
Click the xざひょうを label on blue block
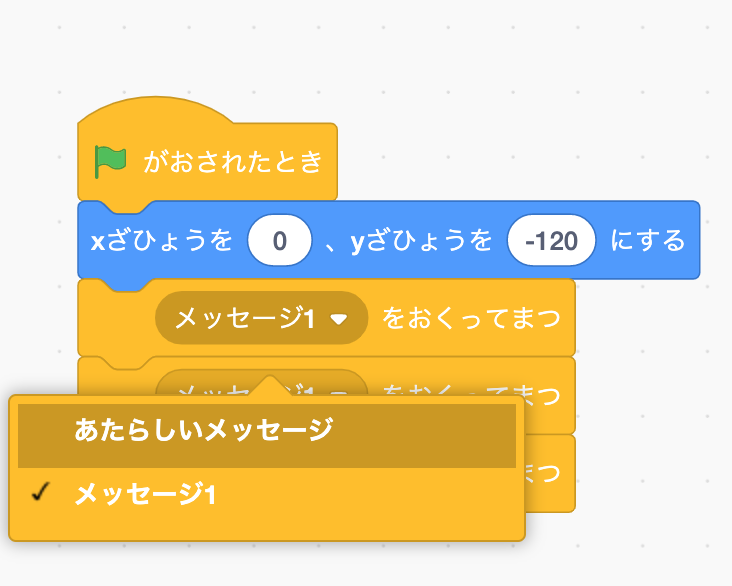162,240
